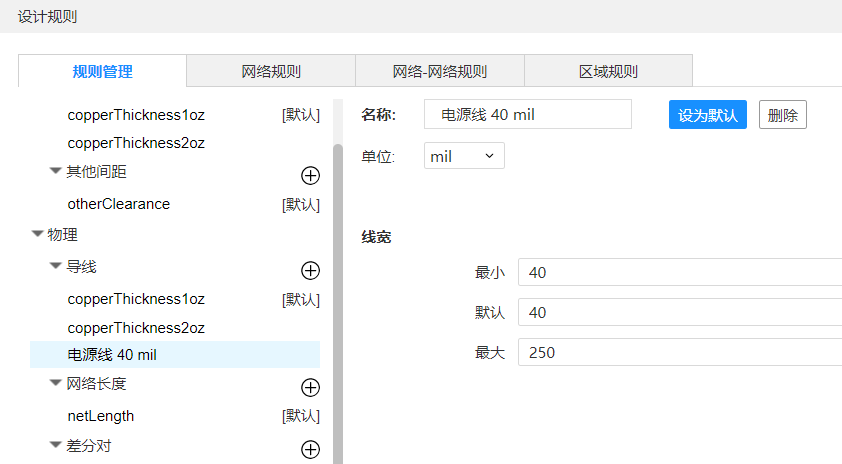The height and width of the screenshot is (464, 842).
Task: Collapse the 网络长度 section
Action: [56, 383]
